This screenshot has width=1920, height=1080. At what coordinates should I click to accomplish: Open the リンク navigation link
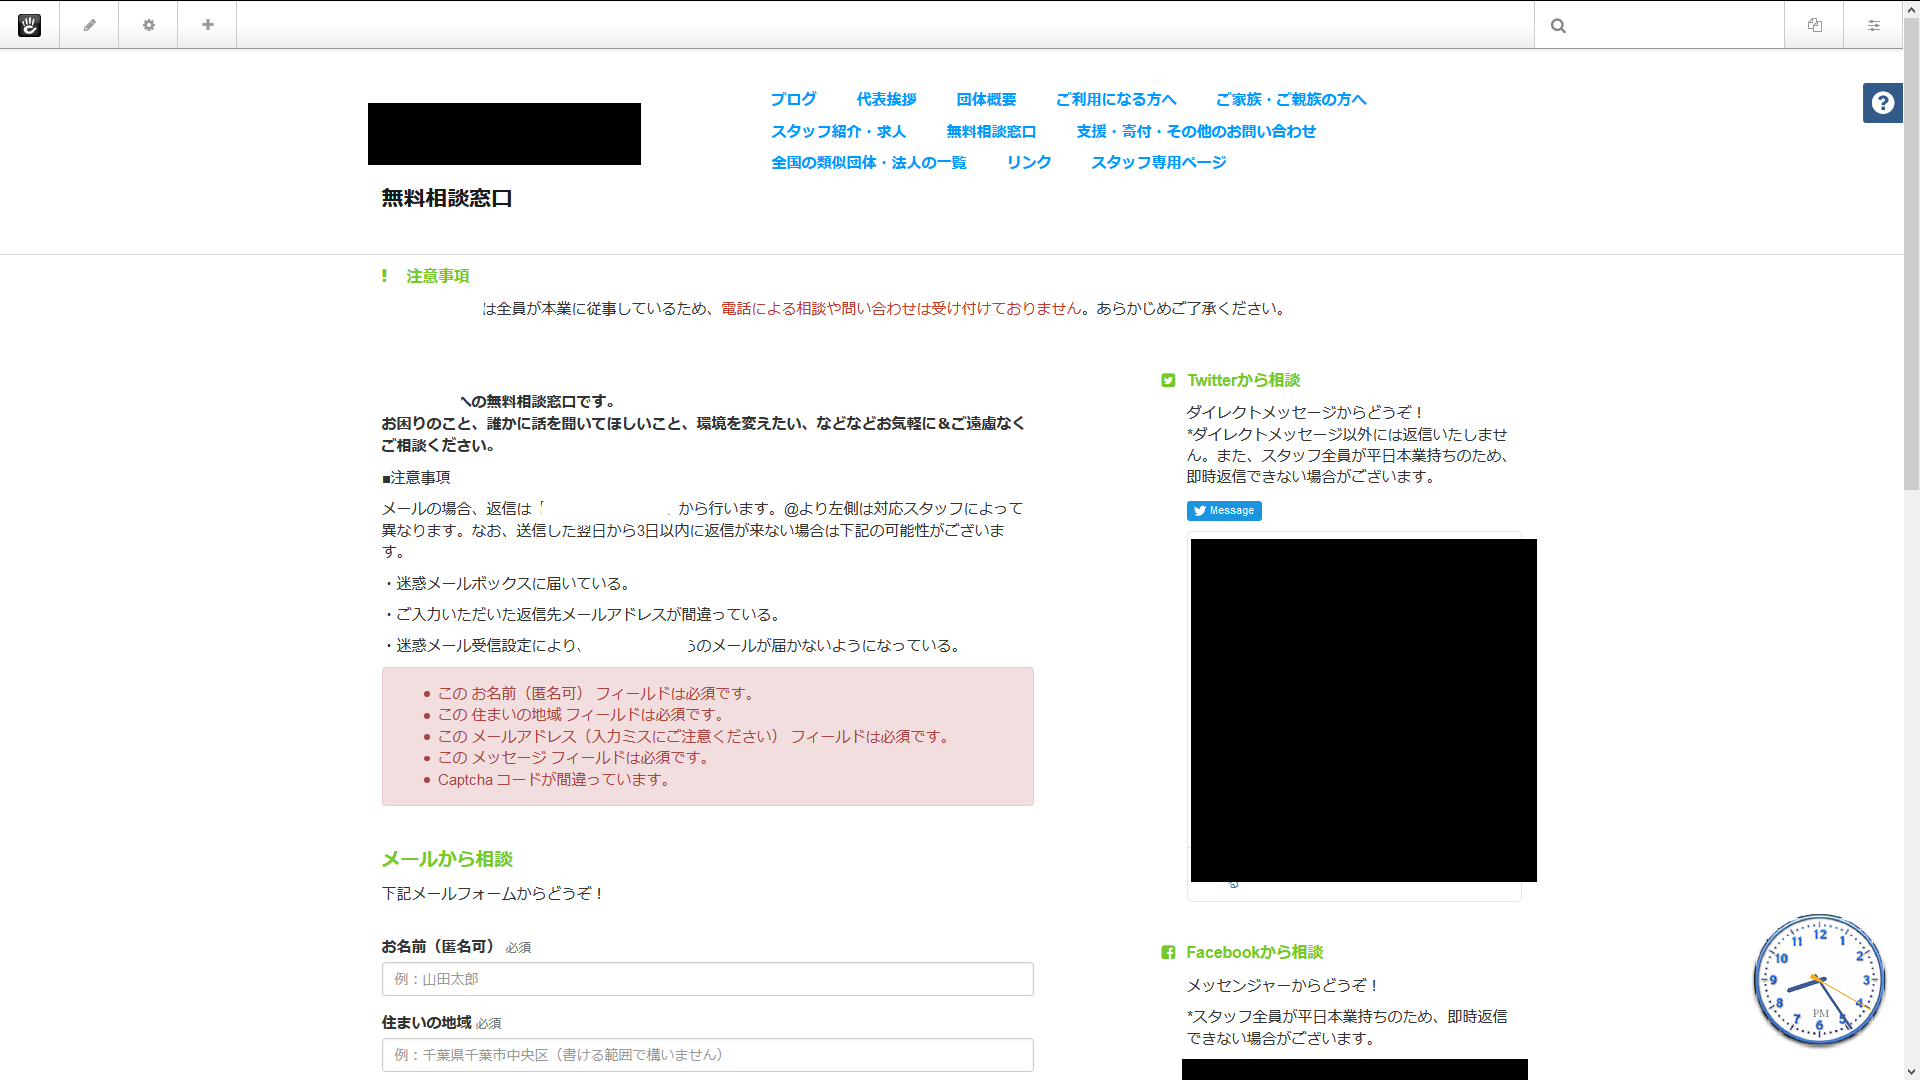(x=1028, y=162)
